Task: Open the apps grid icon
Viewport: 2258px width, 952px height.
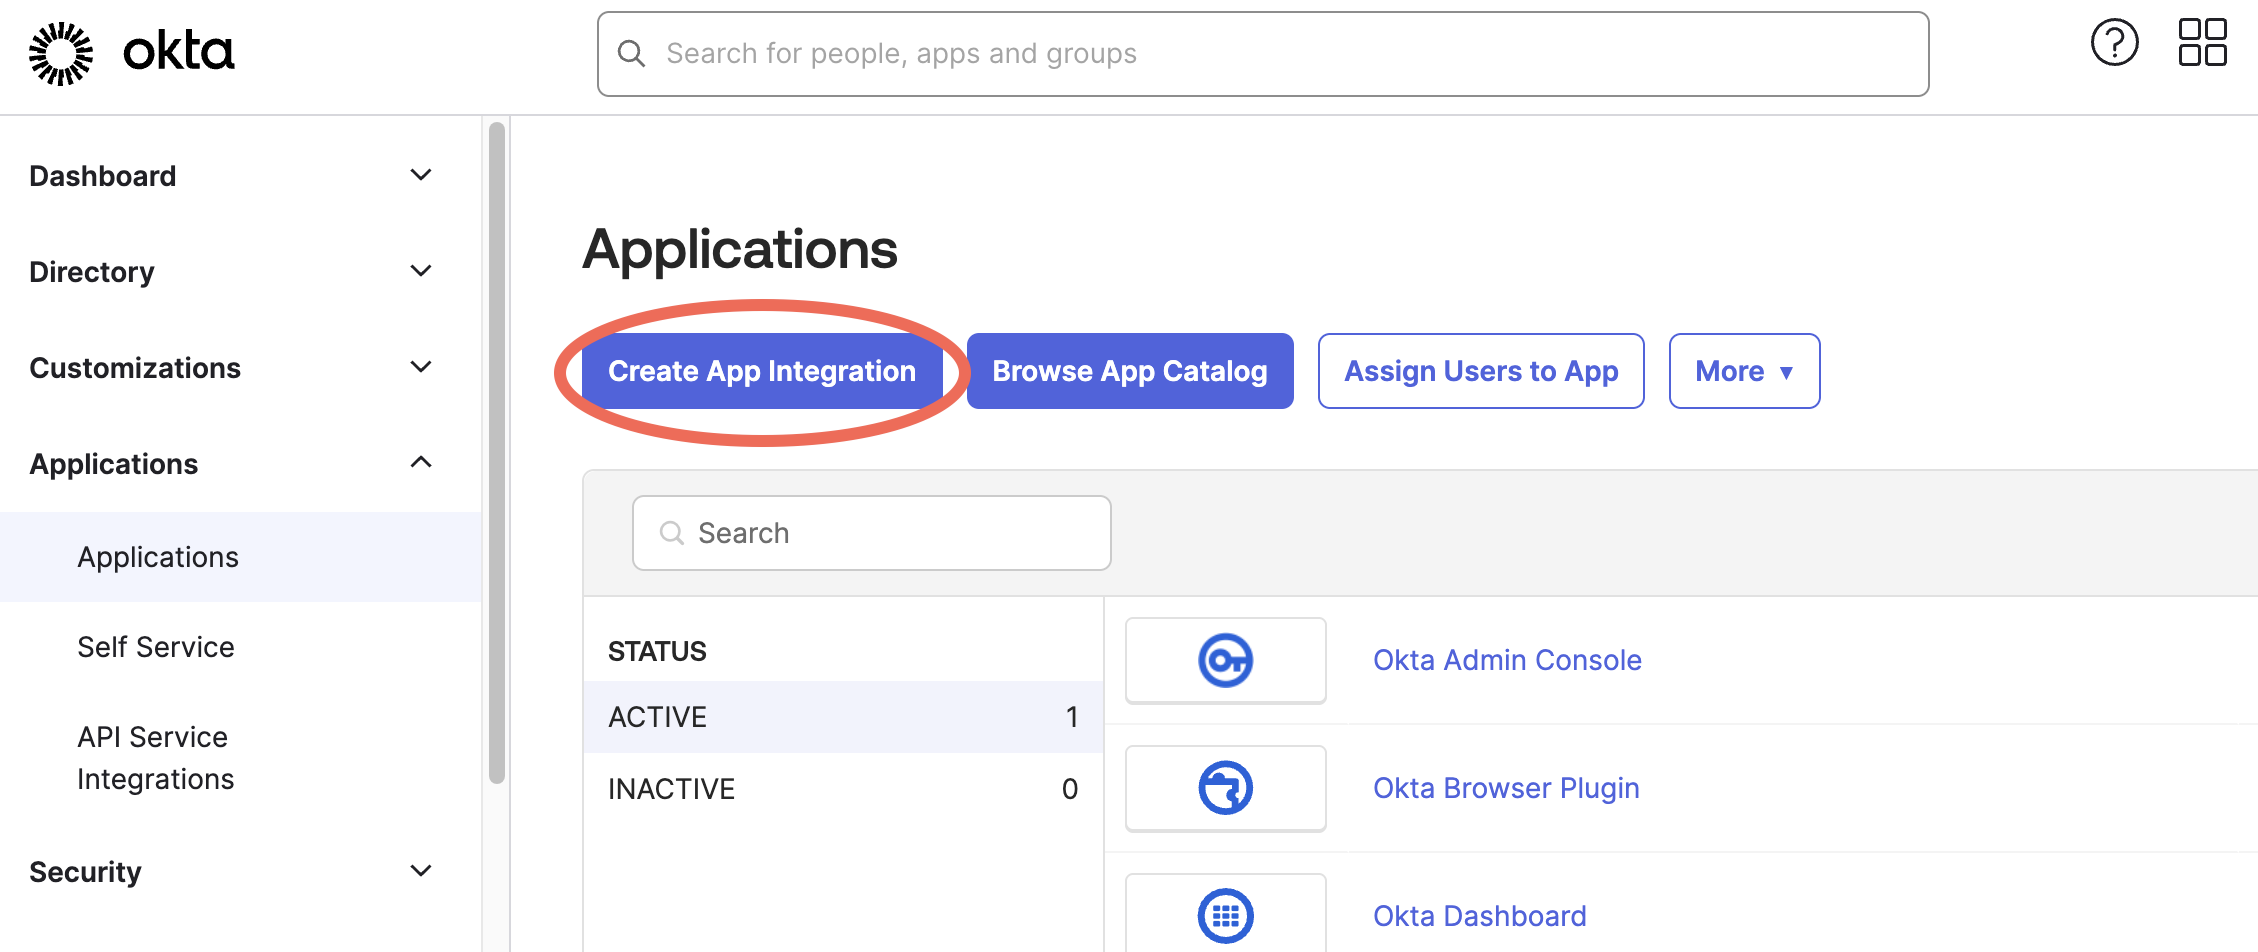Action: 2203,43
